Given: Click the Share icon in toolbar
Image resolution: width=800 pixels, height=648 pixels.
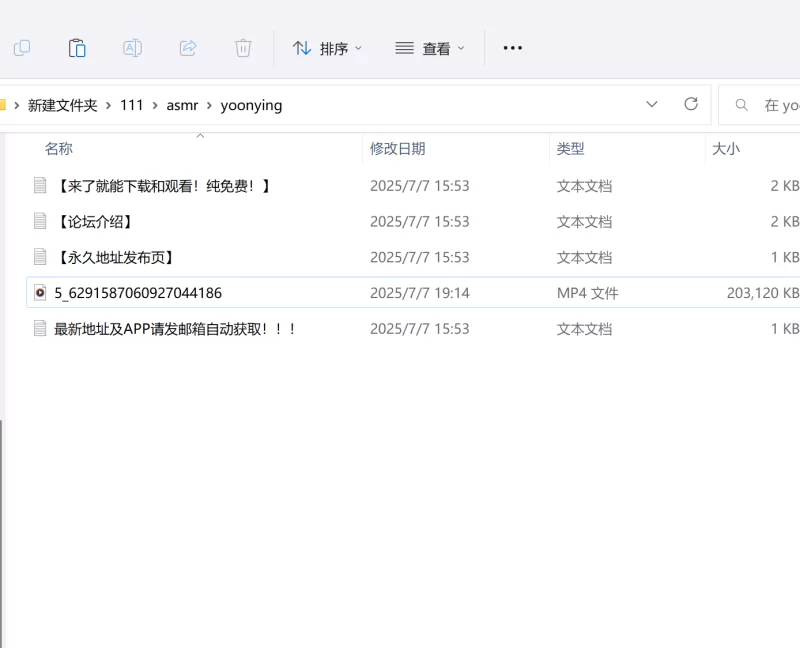Looking at the screenshot, I should pyautogui.click(x=188, y=48).
